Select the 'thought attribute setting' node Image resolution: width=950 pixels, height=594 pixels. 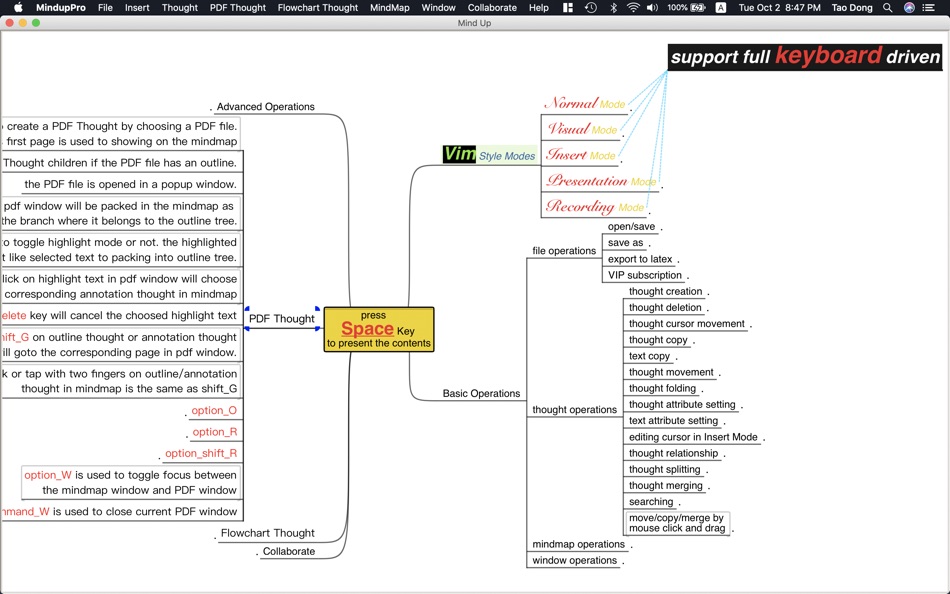(x=682, y=404)
